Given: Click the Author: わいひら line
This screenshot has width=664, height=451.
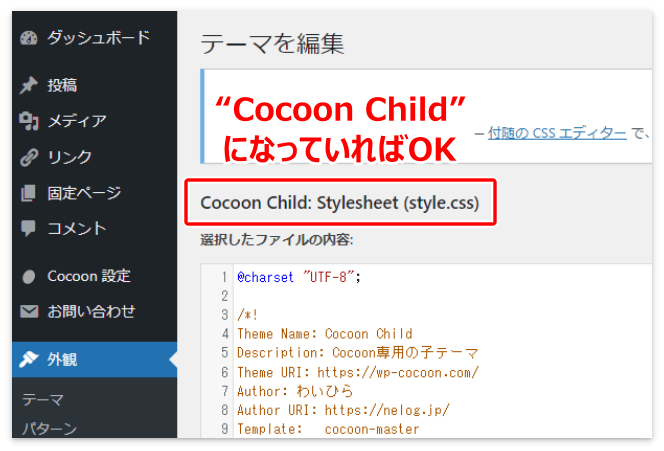Looking at the screenshot, I should point(295,391).
